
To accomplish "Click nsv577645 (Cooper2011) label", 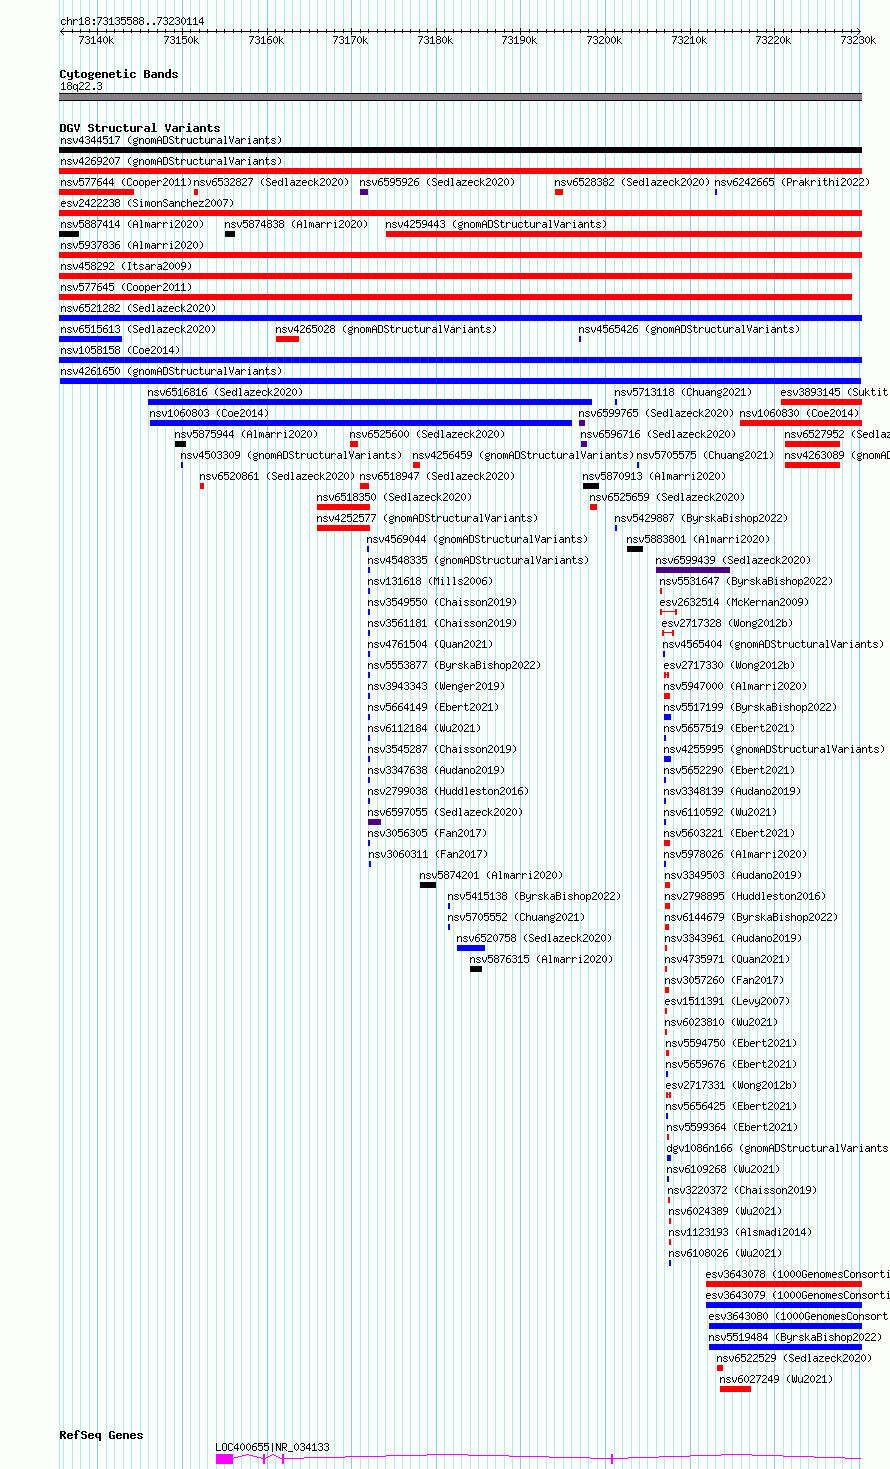I will click(126, 288).
